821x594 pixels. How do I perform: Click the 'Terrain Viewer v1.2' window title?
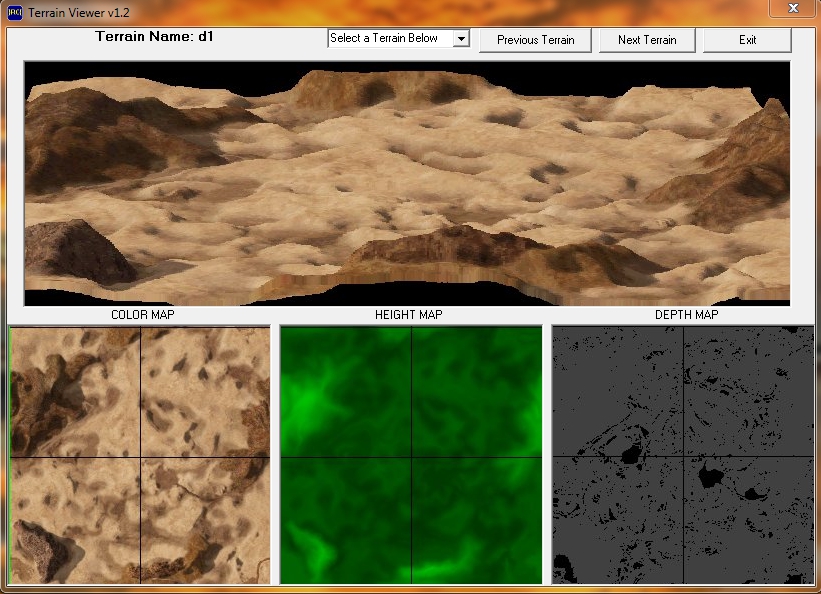click(79, 12)
